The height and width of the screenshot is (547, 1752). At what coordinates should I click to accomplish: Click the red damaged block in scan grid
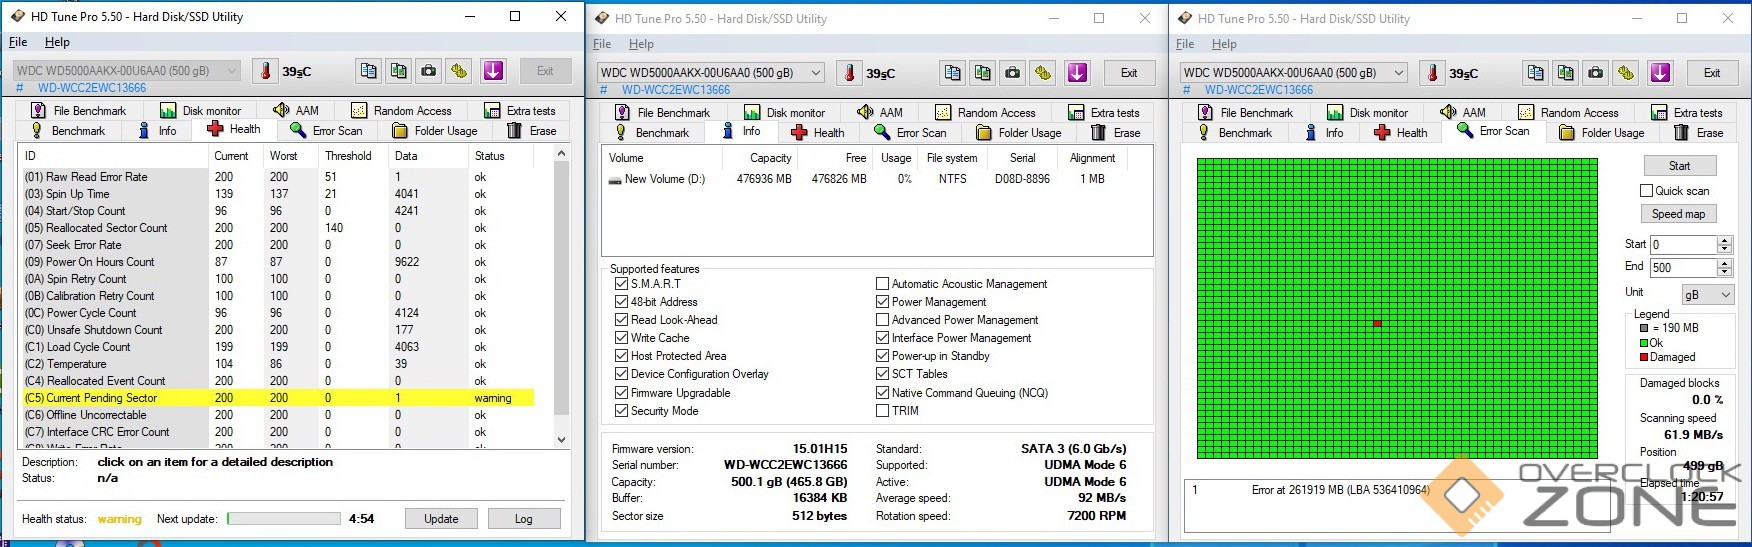click(1377, 323)
